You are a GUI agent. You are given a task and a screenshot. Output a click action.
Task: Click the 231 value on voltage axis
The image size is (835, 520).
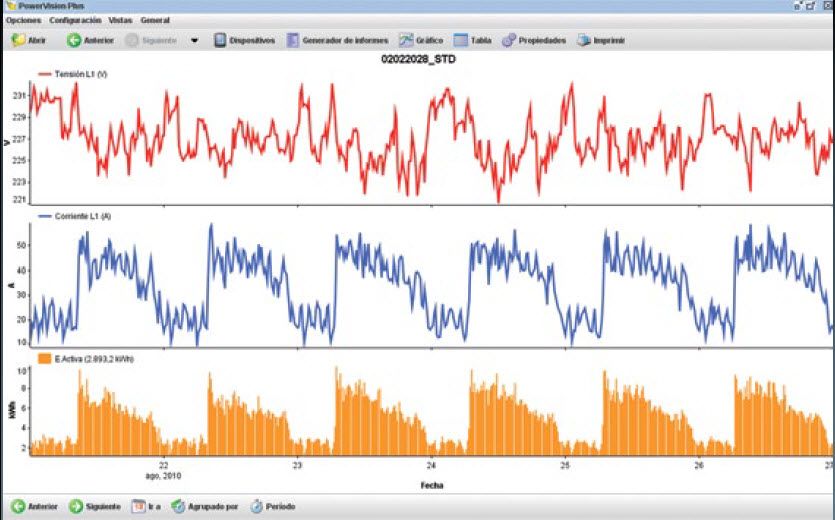click(x=19, y=96)
